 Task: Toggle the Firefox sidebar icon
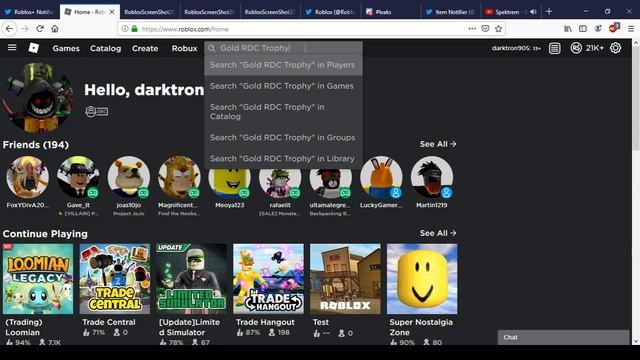[x=583, y=29]
